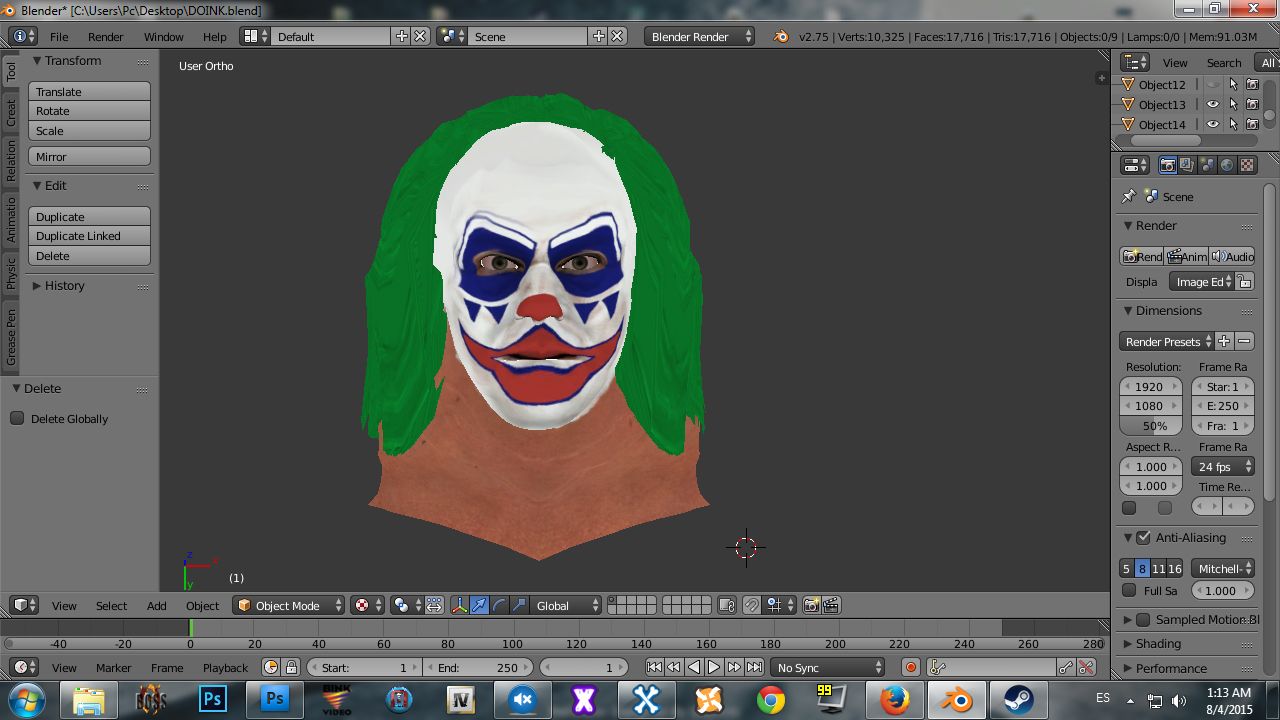Enable Delete Globally checkbox
1280x720 pixels.
click(18, 418)
